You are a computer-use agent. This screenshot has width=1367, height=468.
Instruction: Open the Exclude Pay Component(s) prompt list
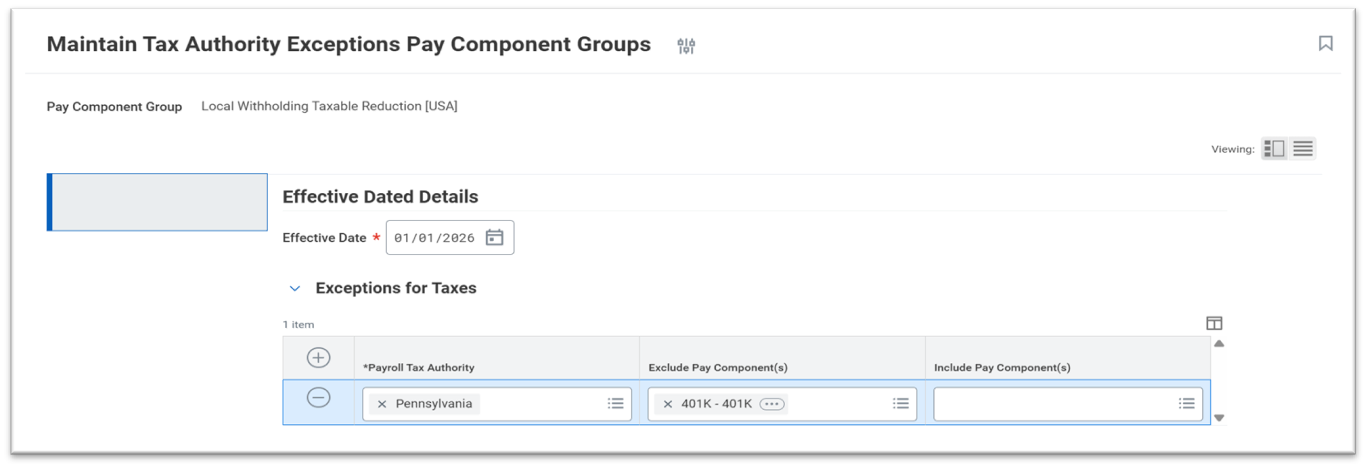900,404
